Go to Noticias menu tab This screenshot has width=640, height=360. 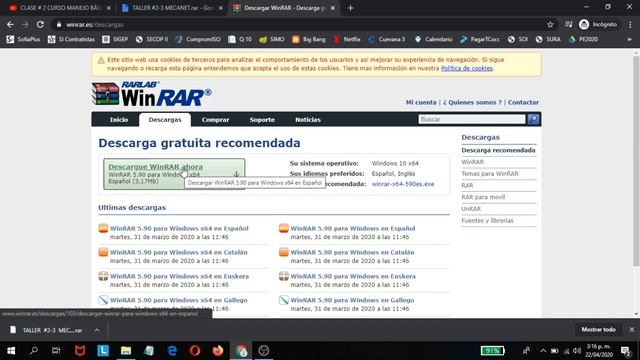point(308,120)
